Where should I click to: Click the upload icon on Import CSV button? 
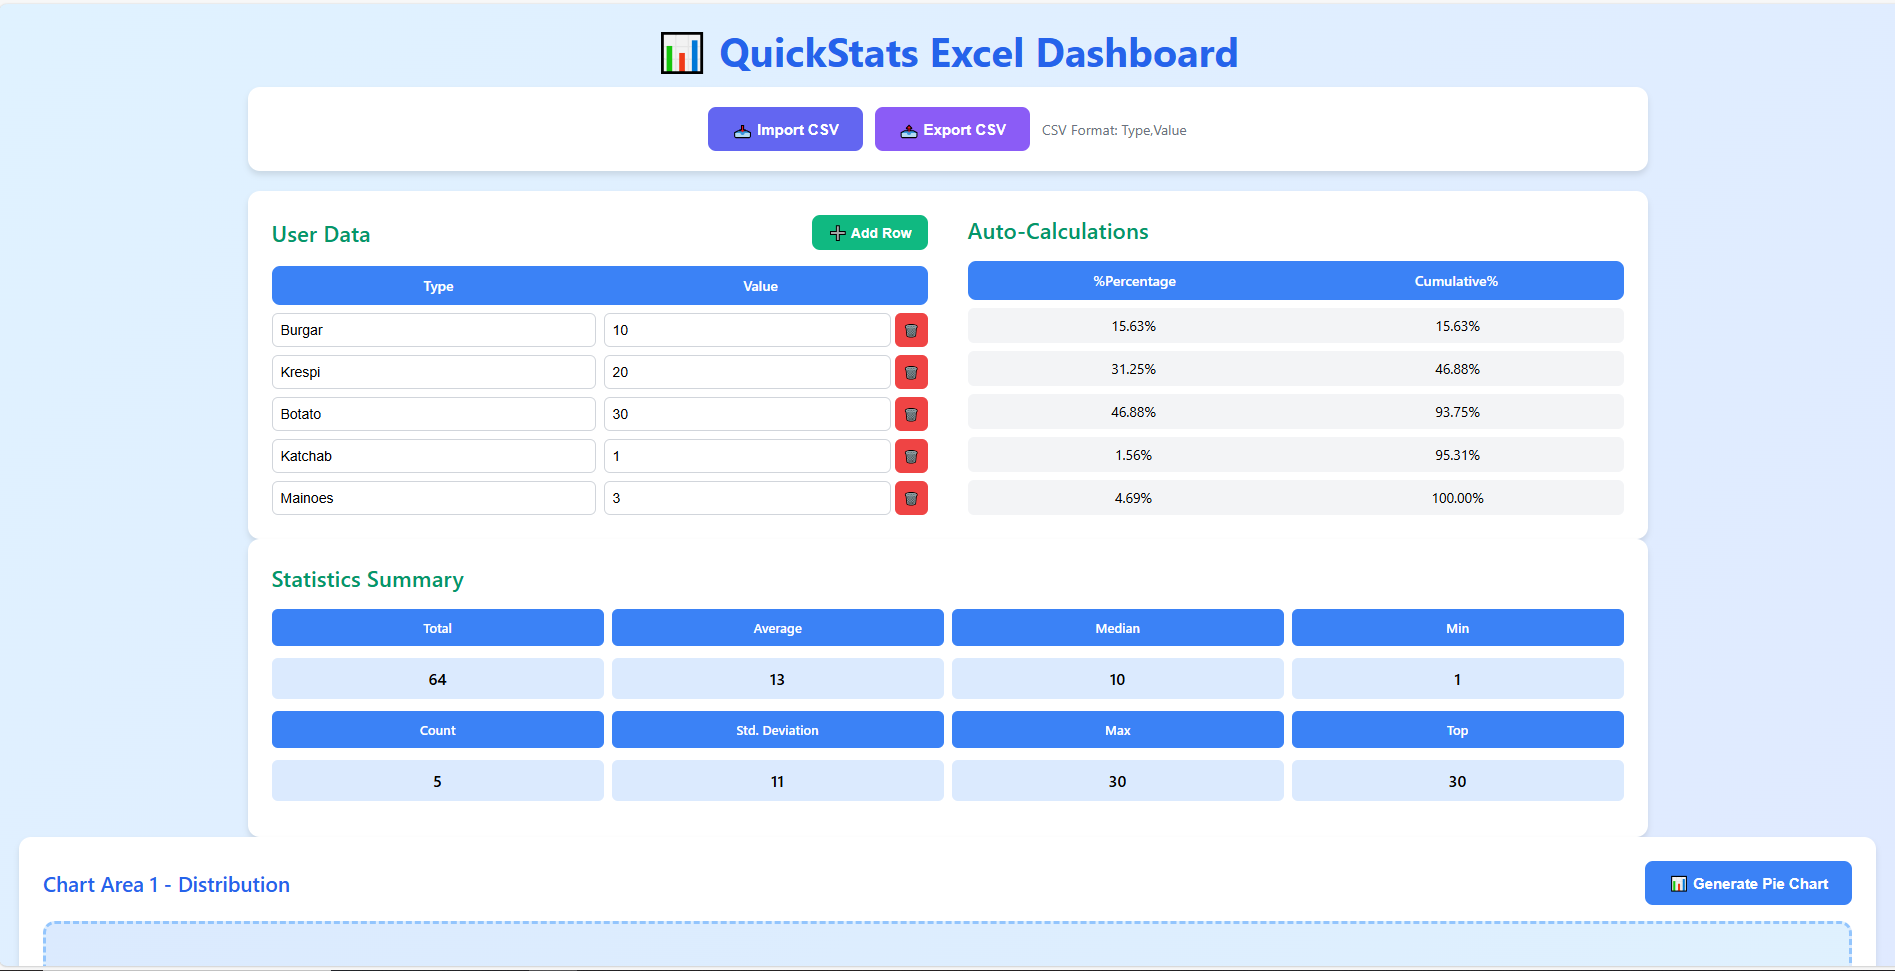pyautogui.click(x=742, y=129)
